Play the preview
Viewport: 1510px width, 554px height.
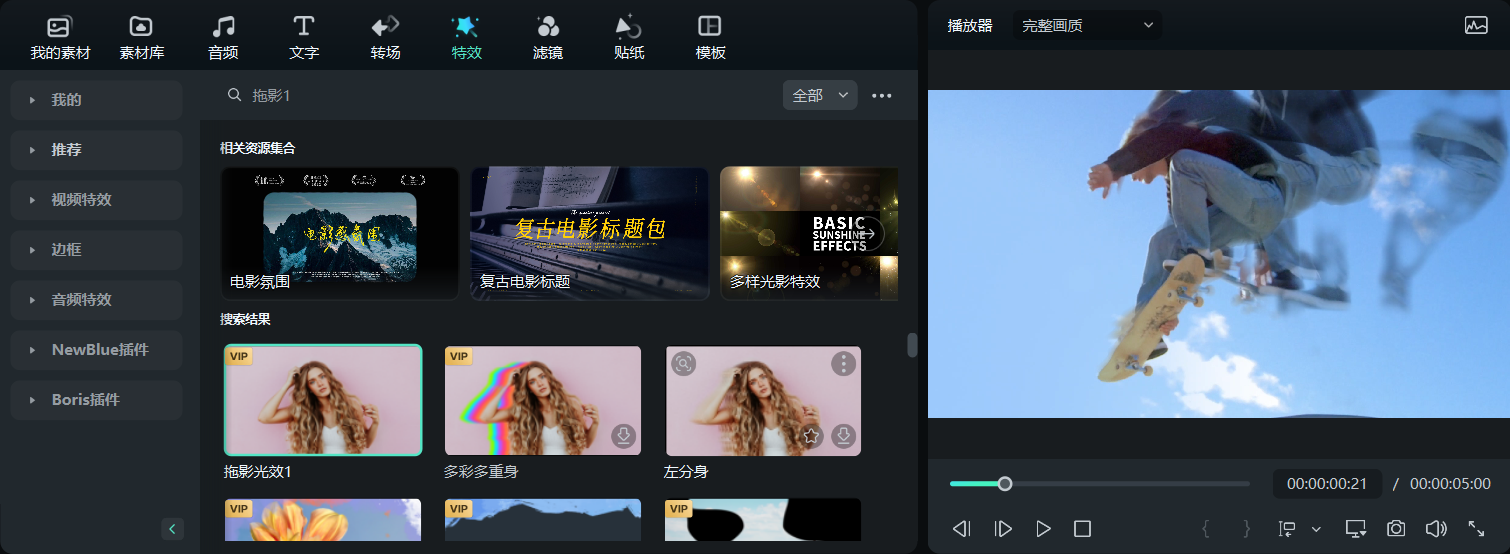[1043, 529]
